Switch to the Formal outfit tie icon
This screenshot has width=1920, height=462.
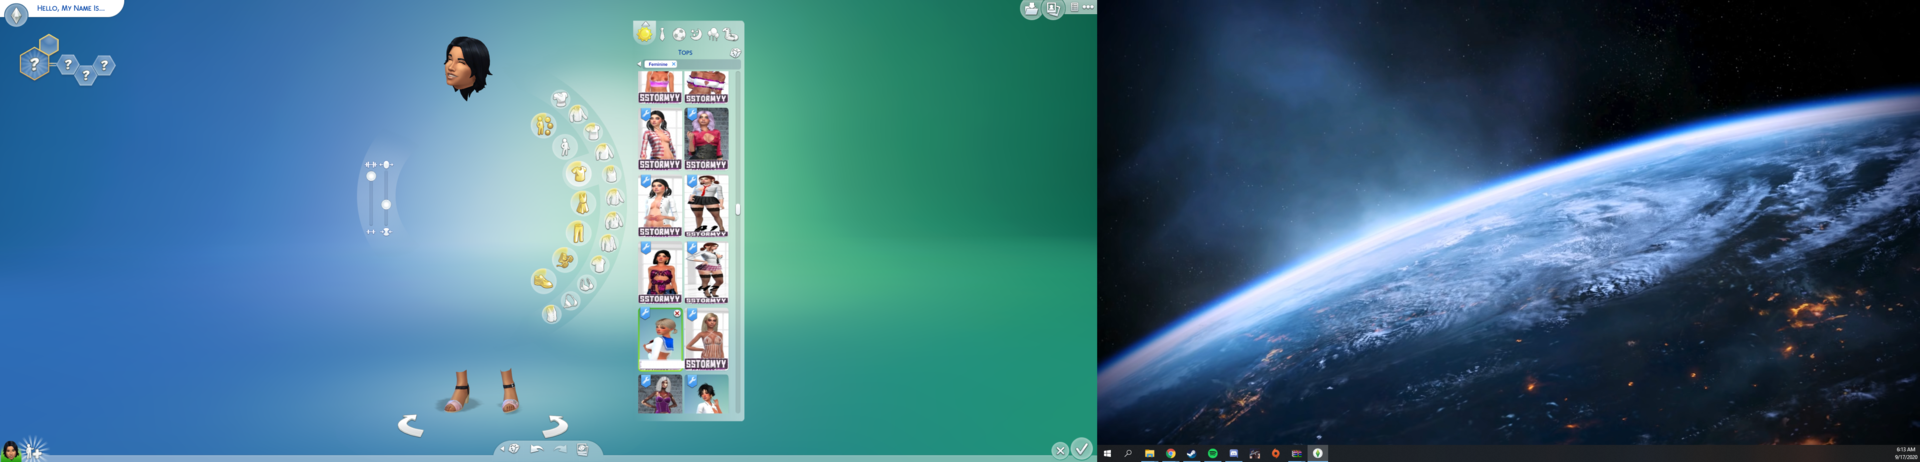point(662,34)
